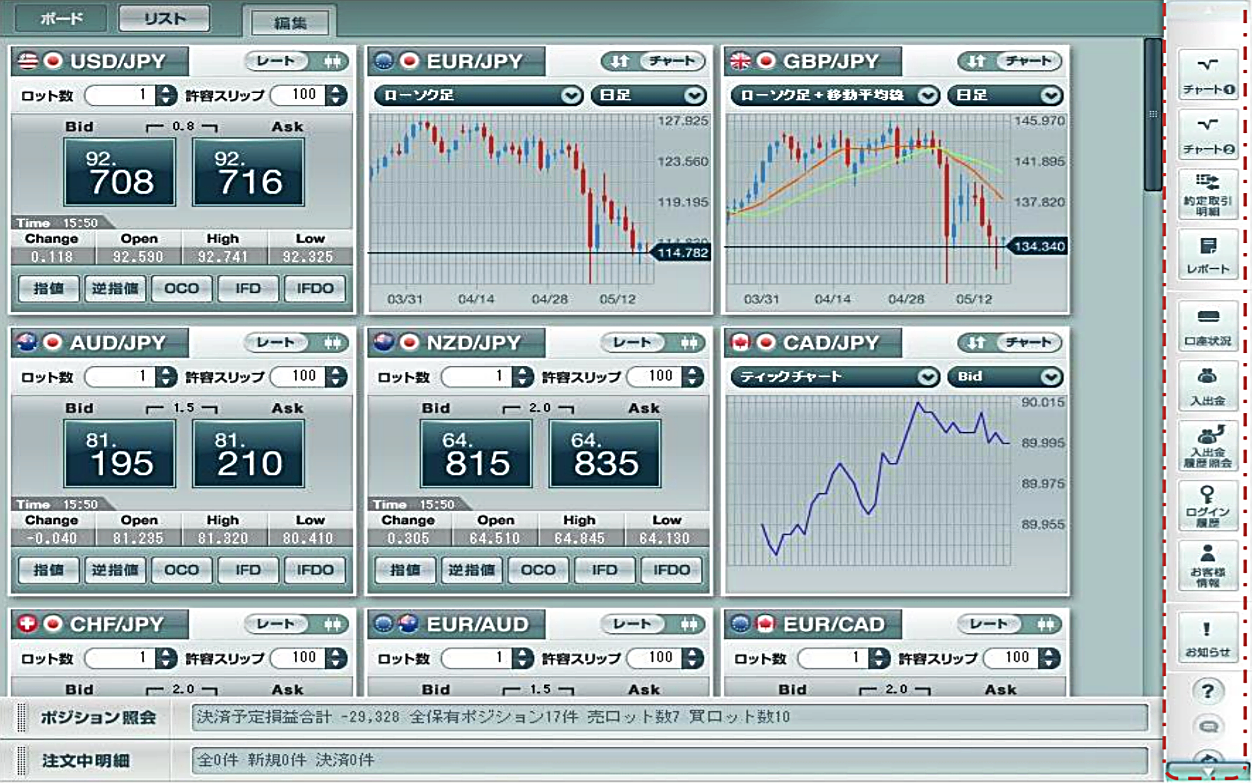Screen dimensions: 1252x783
Task: Click USD/JPY Ask price 92.716
Action: point(248,173)
